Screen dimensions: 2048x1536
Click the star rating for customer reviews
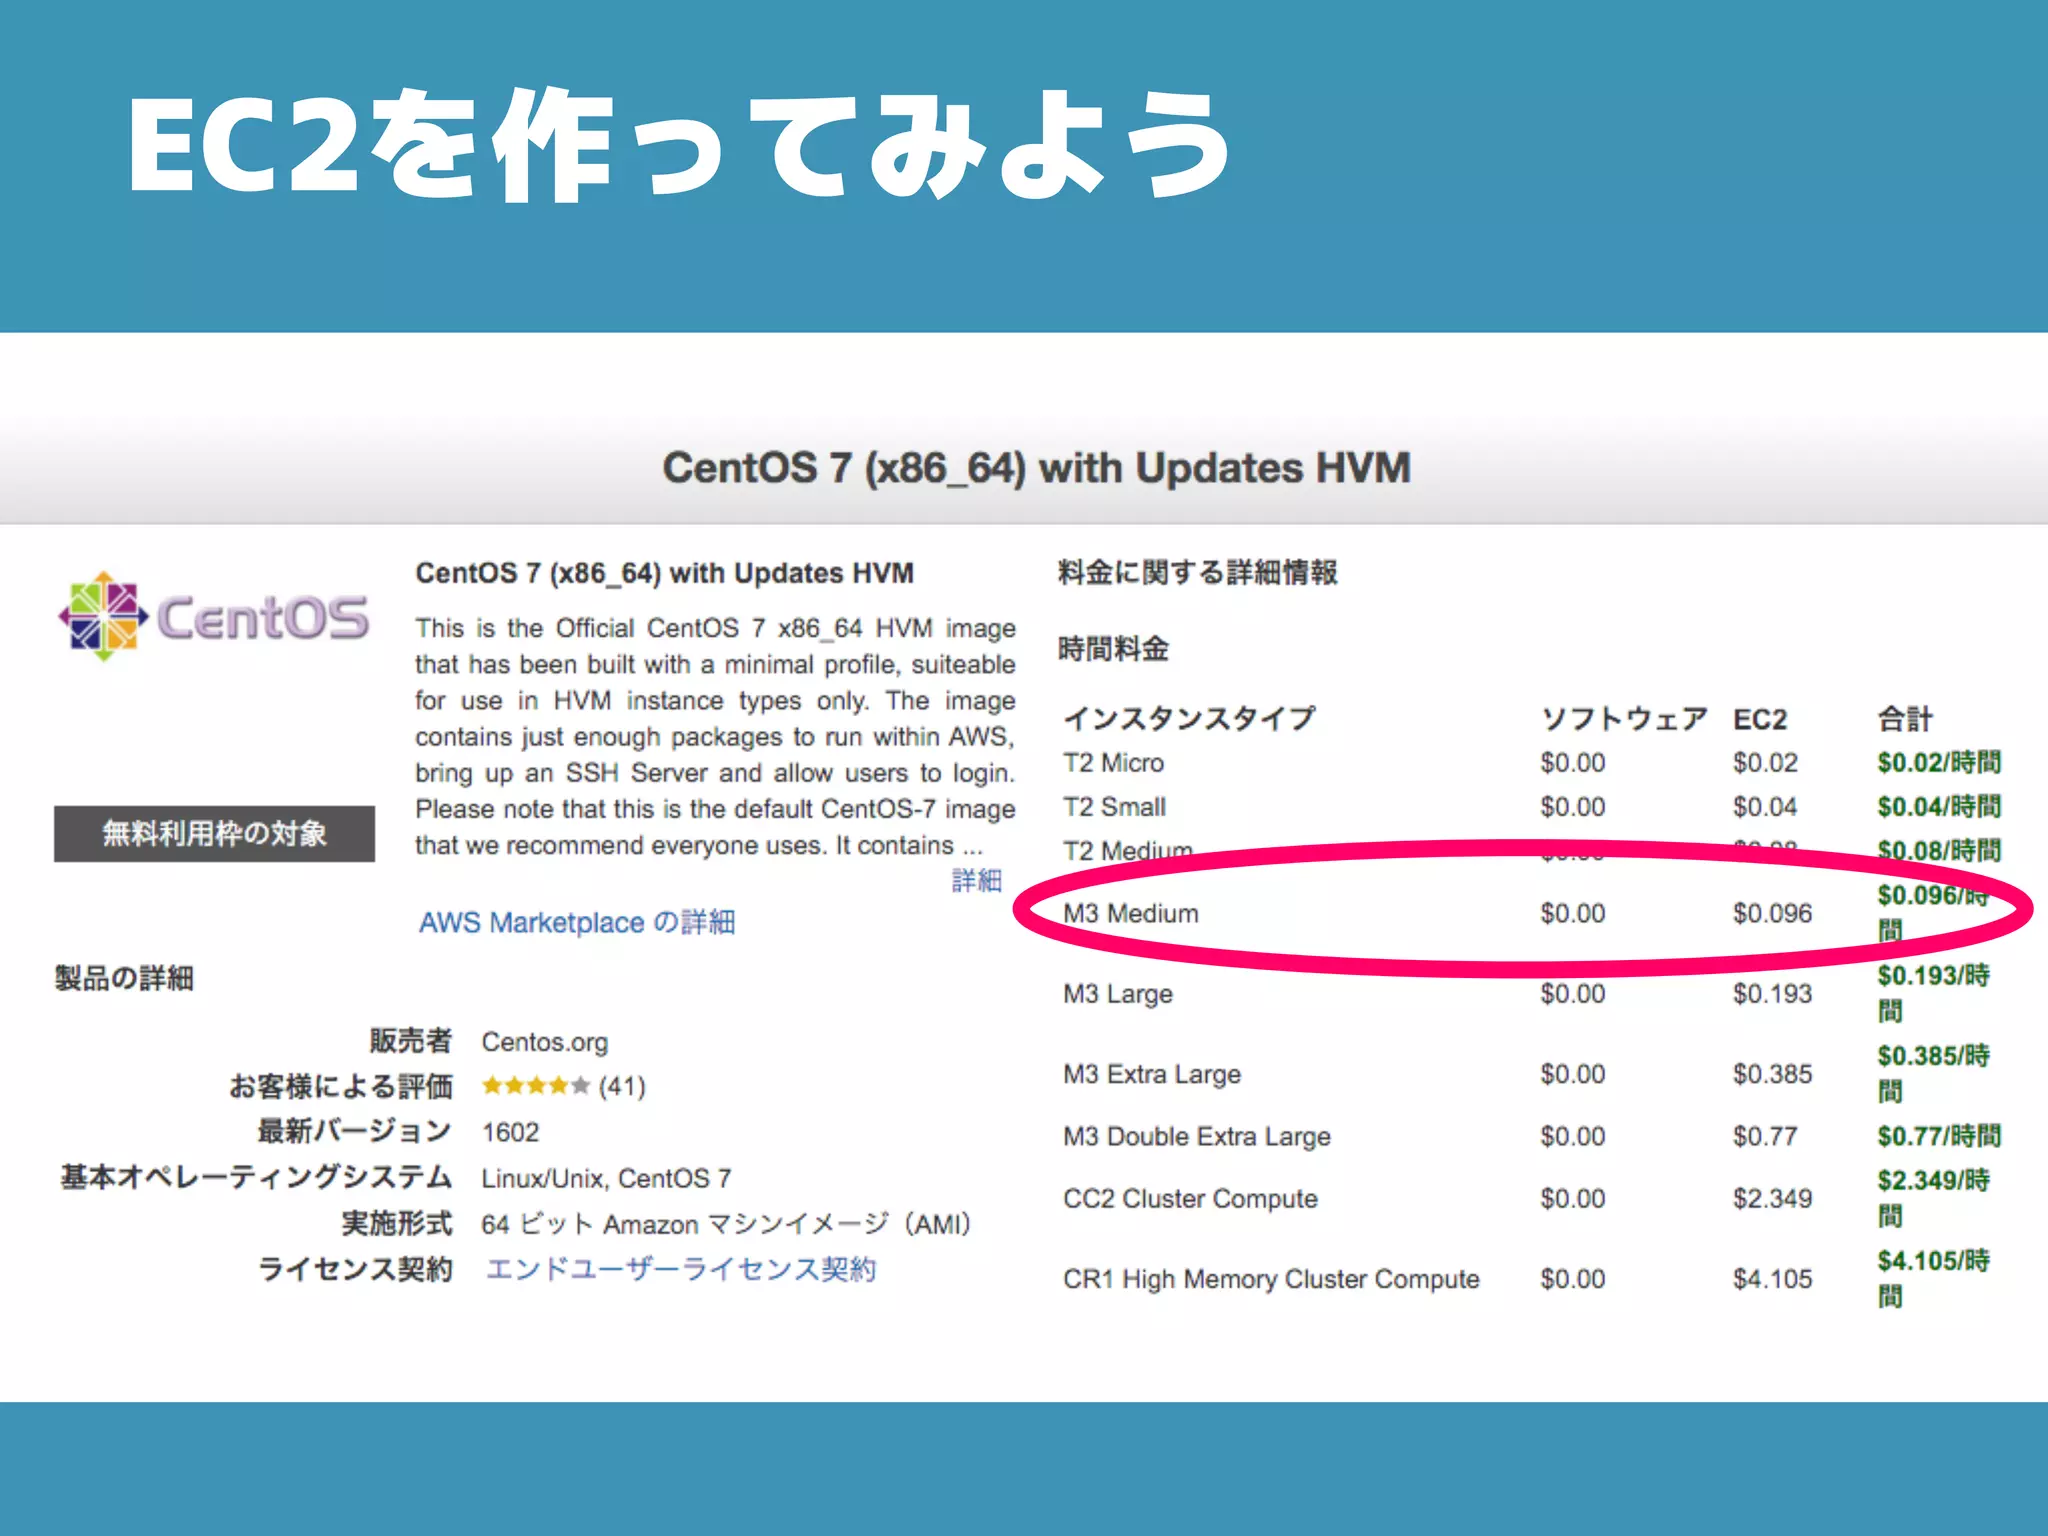pos(536,1085)
